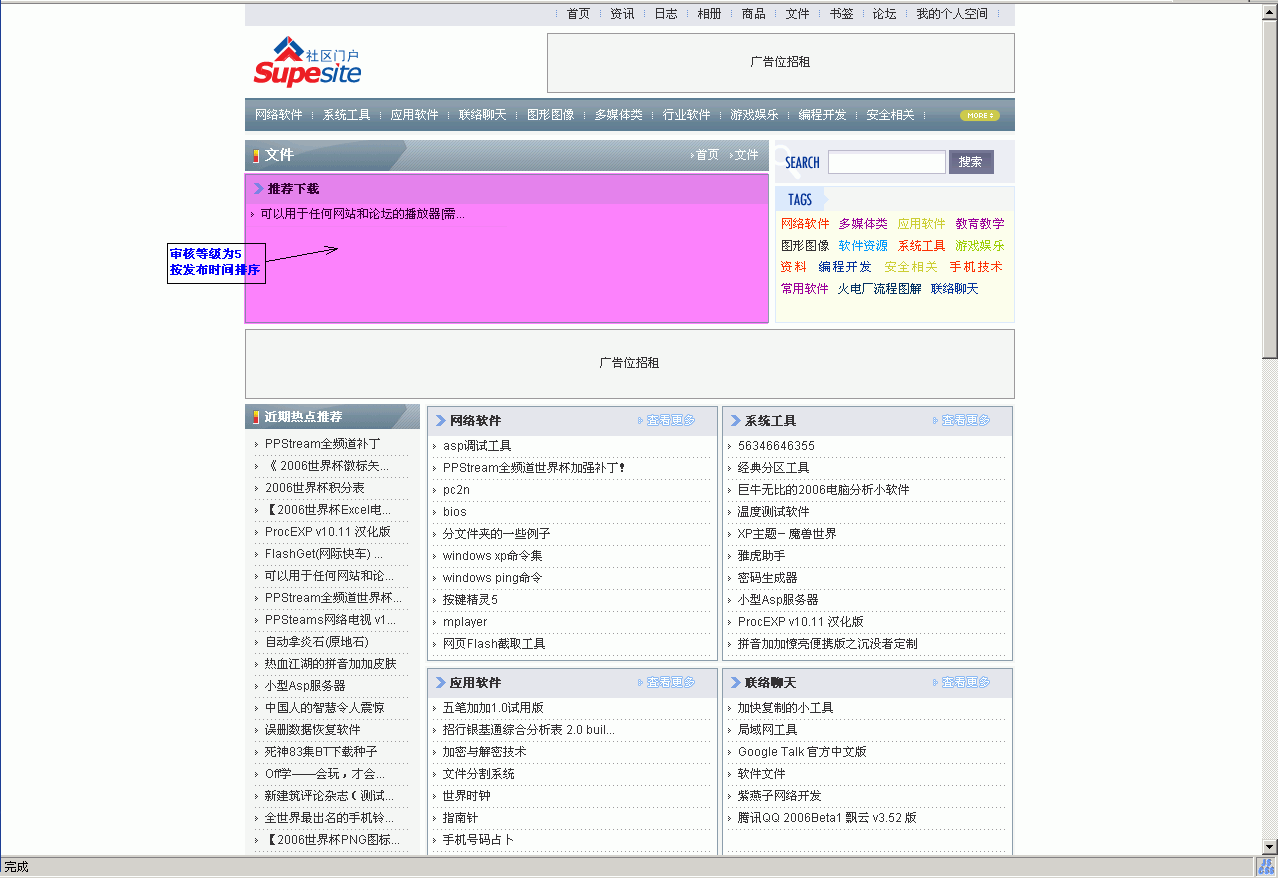Screen dimensions: 1278x878
Task: Open PPStream全频道世界杯加强补丁 entry
Action: [x=534, y=468]
